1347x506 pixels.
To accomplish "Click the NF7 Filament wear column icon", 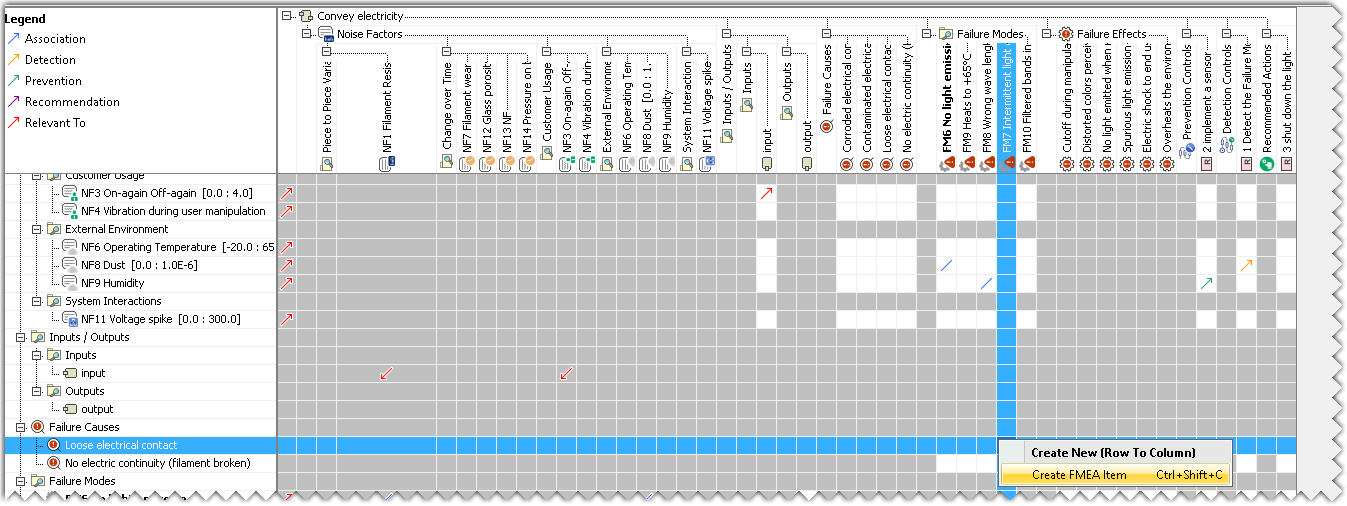I will pos(466,163).
